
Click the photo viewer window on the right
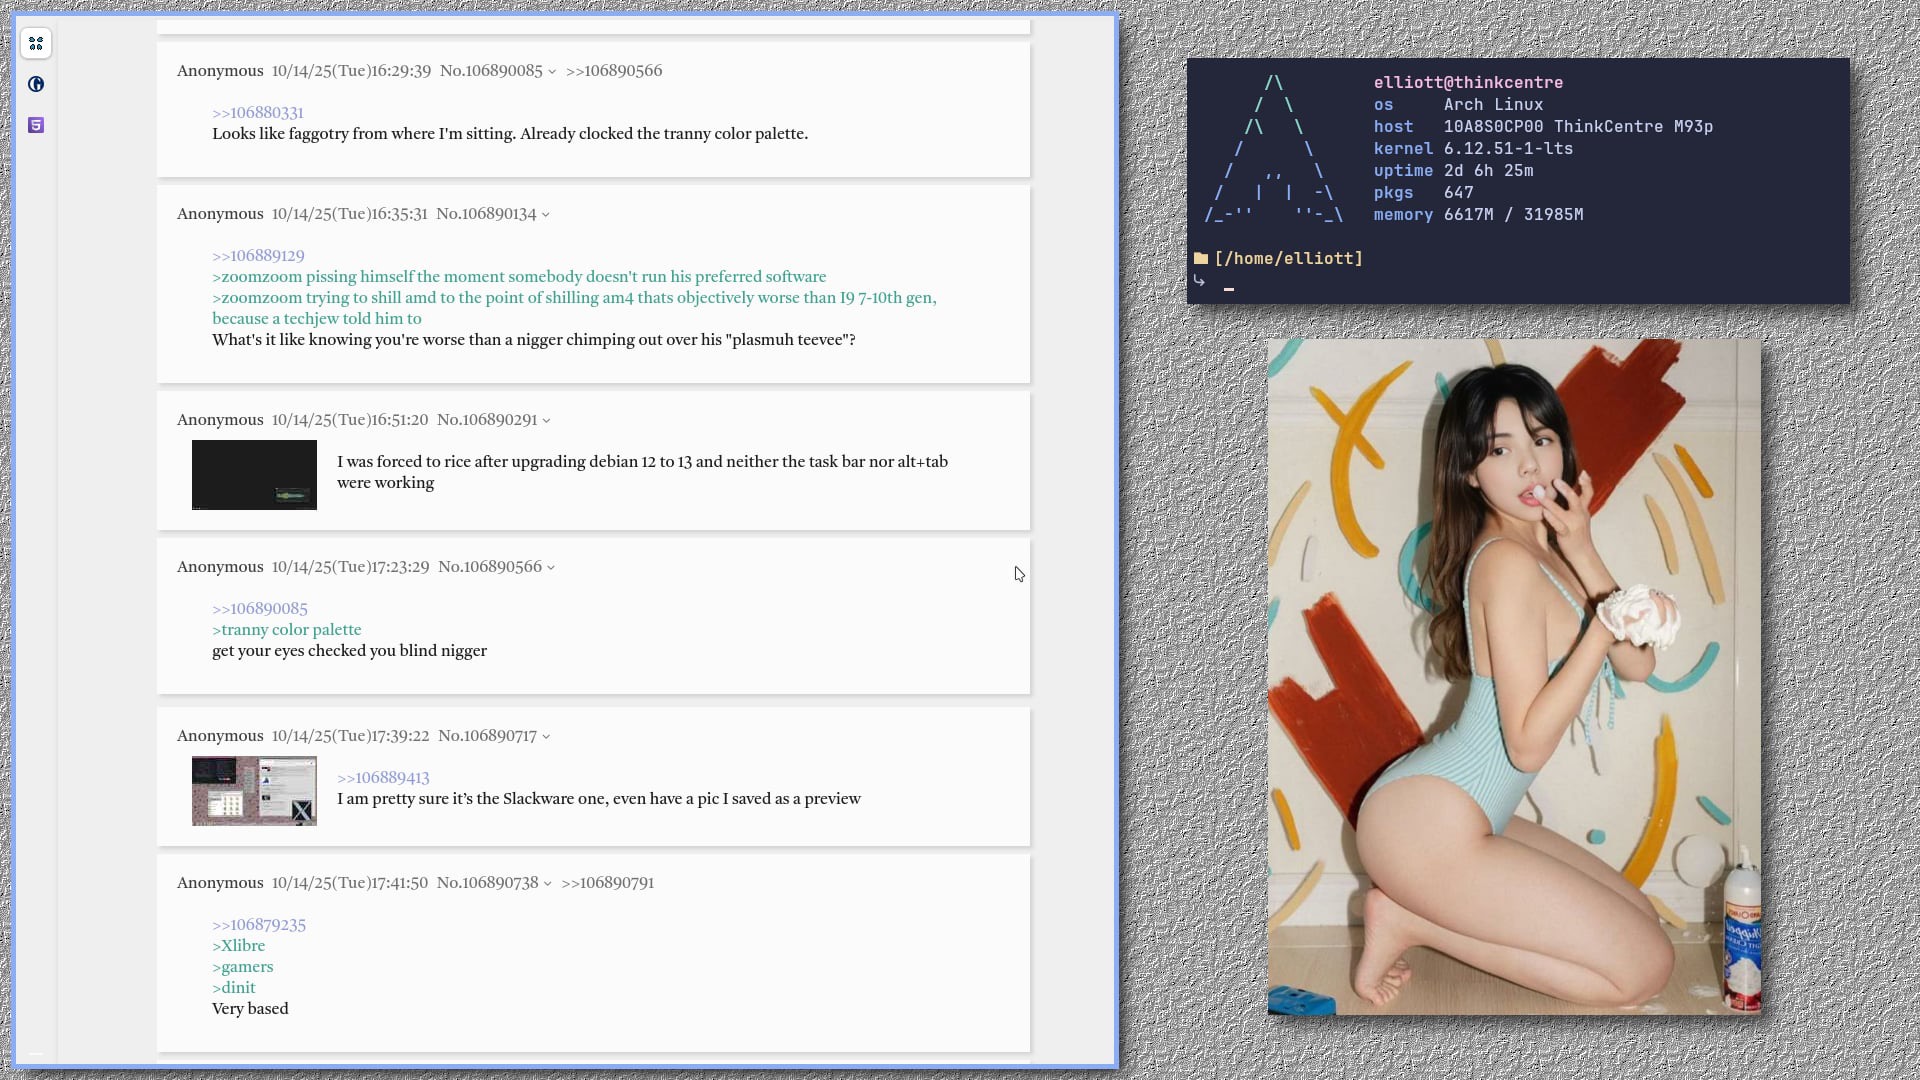point(1514,676)
